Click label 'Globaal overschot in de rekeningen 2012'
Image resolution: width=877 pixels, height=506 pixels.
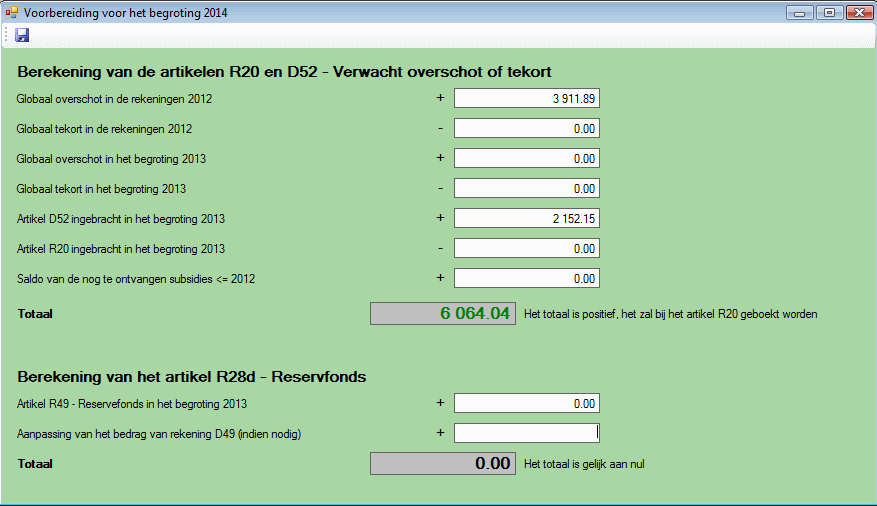(114, 99)
